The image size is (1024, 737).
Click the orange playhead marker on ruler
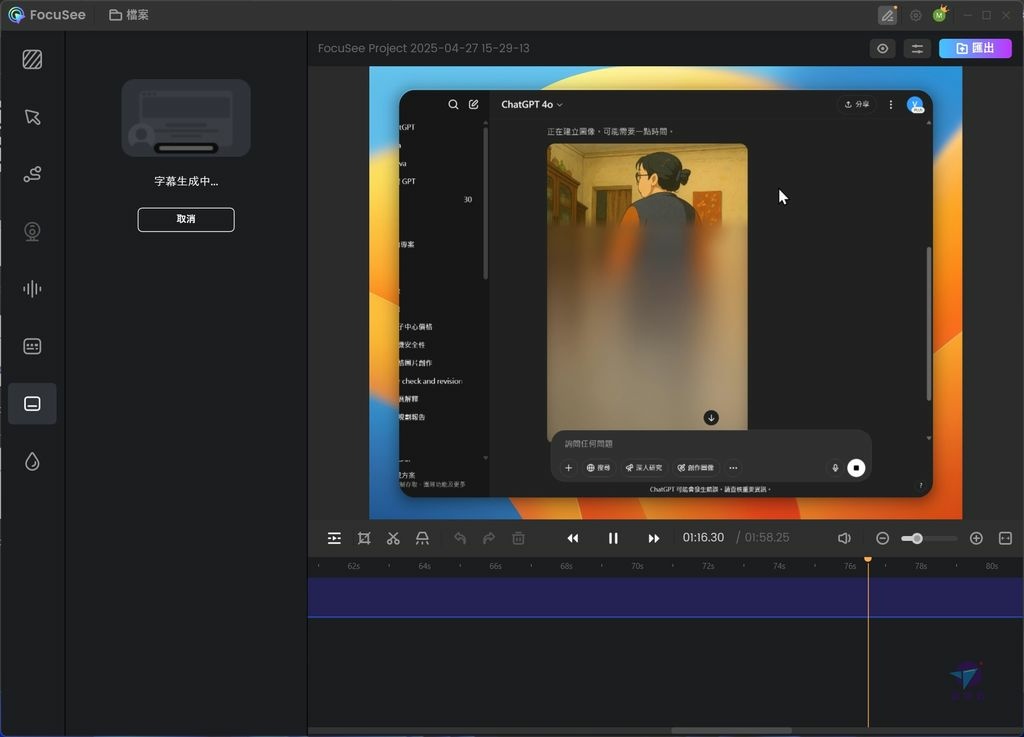pos(868,559)
